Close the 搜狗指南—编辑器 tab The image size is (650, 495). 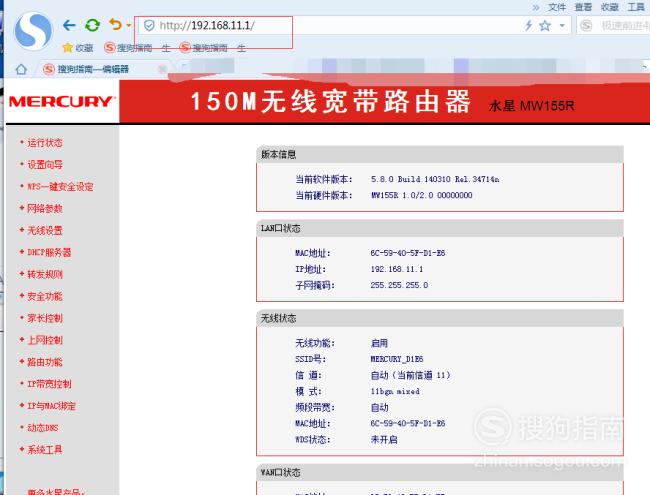pos(162,69)
